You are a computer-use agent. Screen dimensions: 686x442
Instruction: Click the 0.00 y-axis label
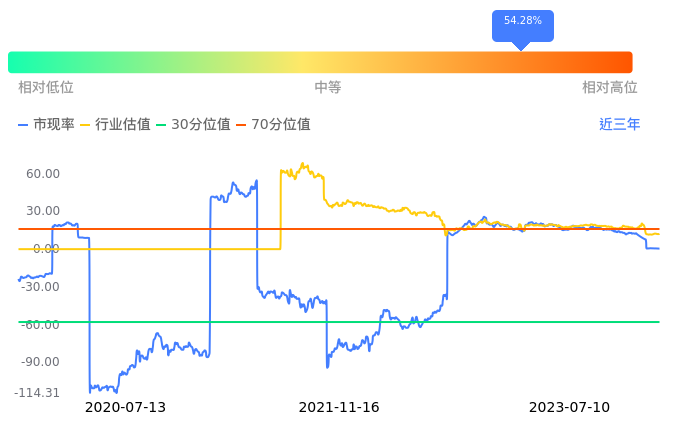tap(46, 249)
